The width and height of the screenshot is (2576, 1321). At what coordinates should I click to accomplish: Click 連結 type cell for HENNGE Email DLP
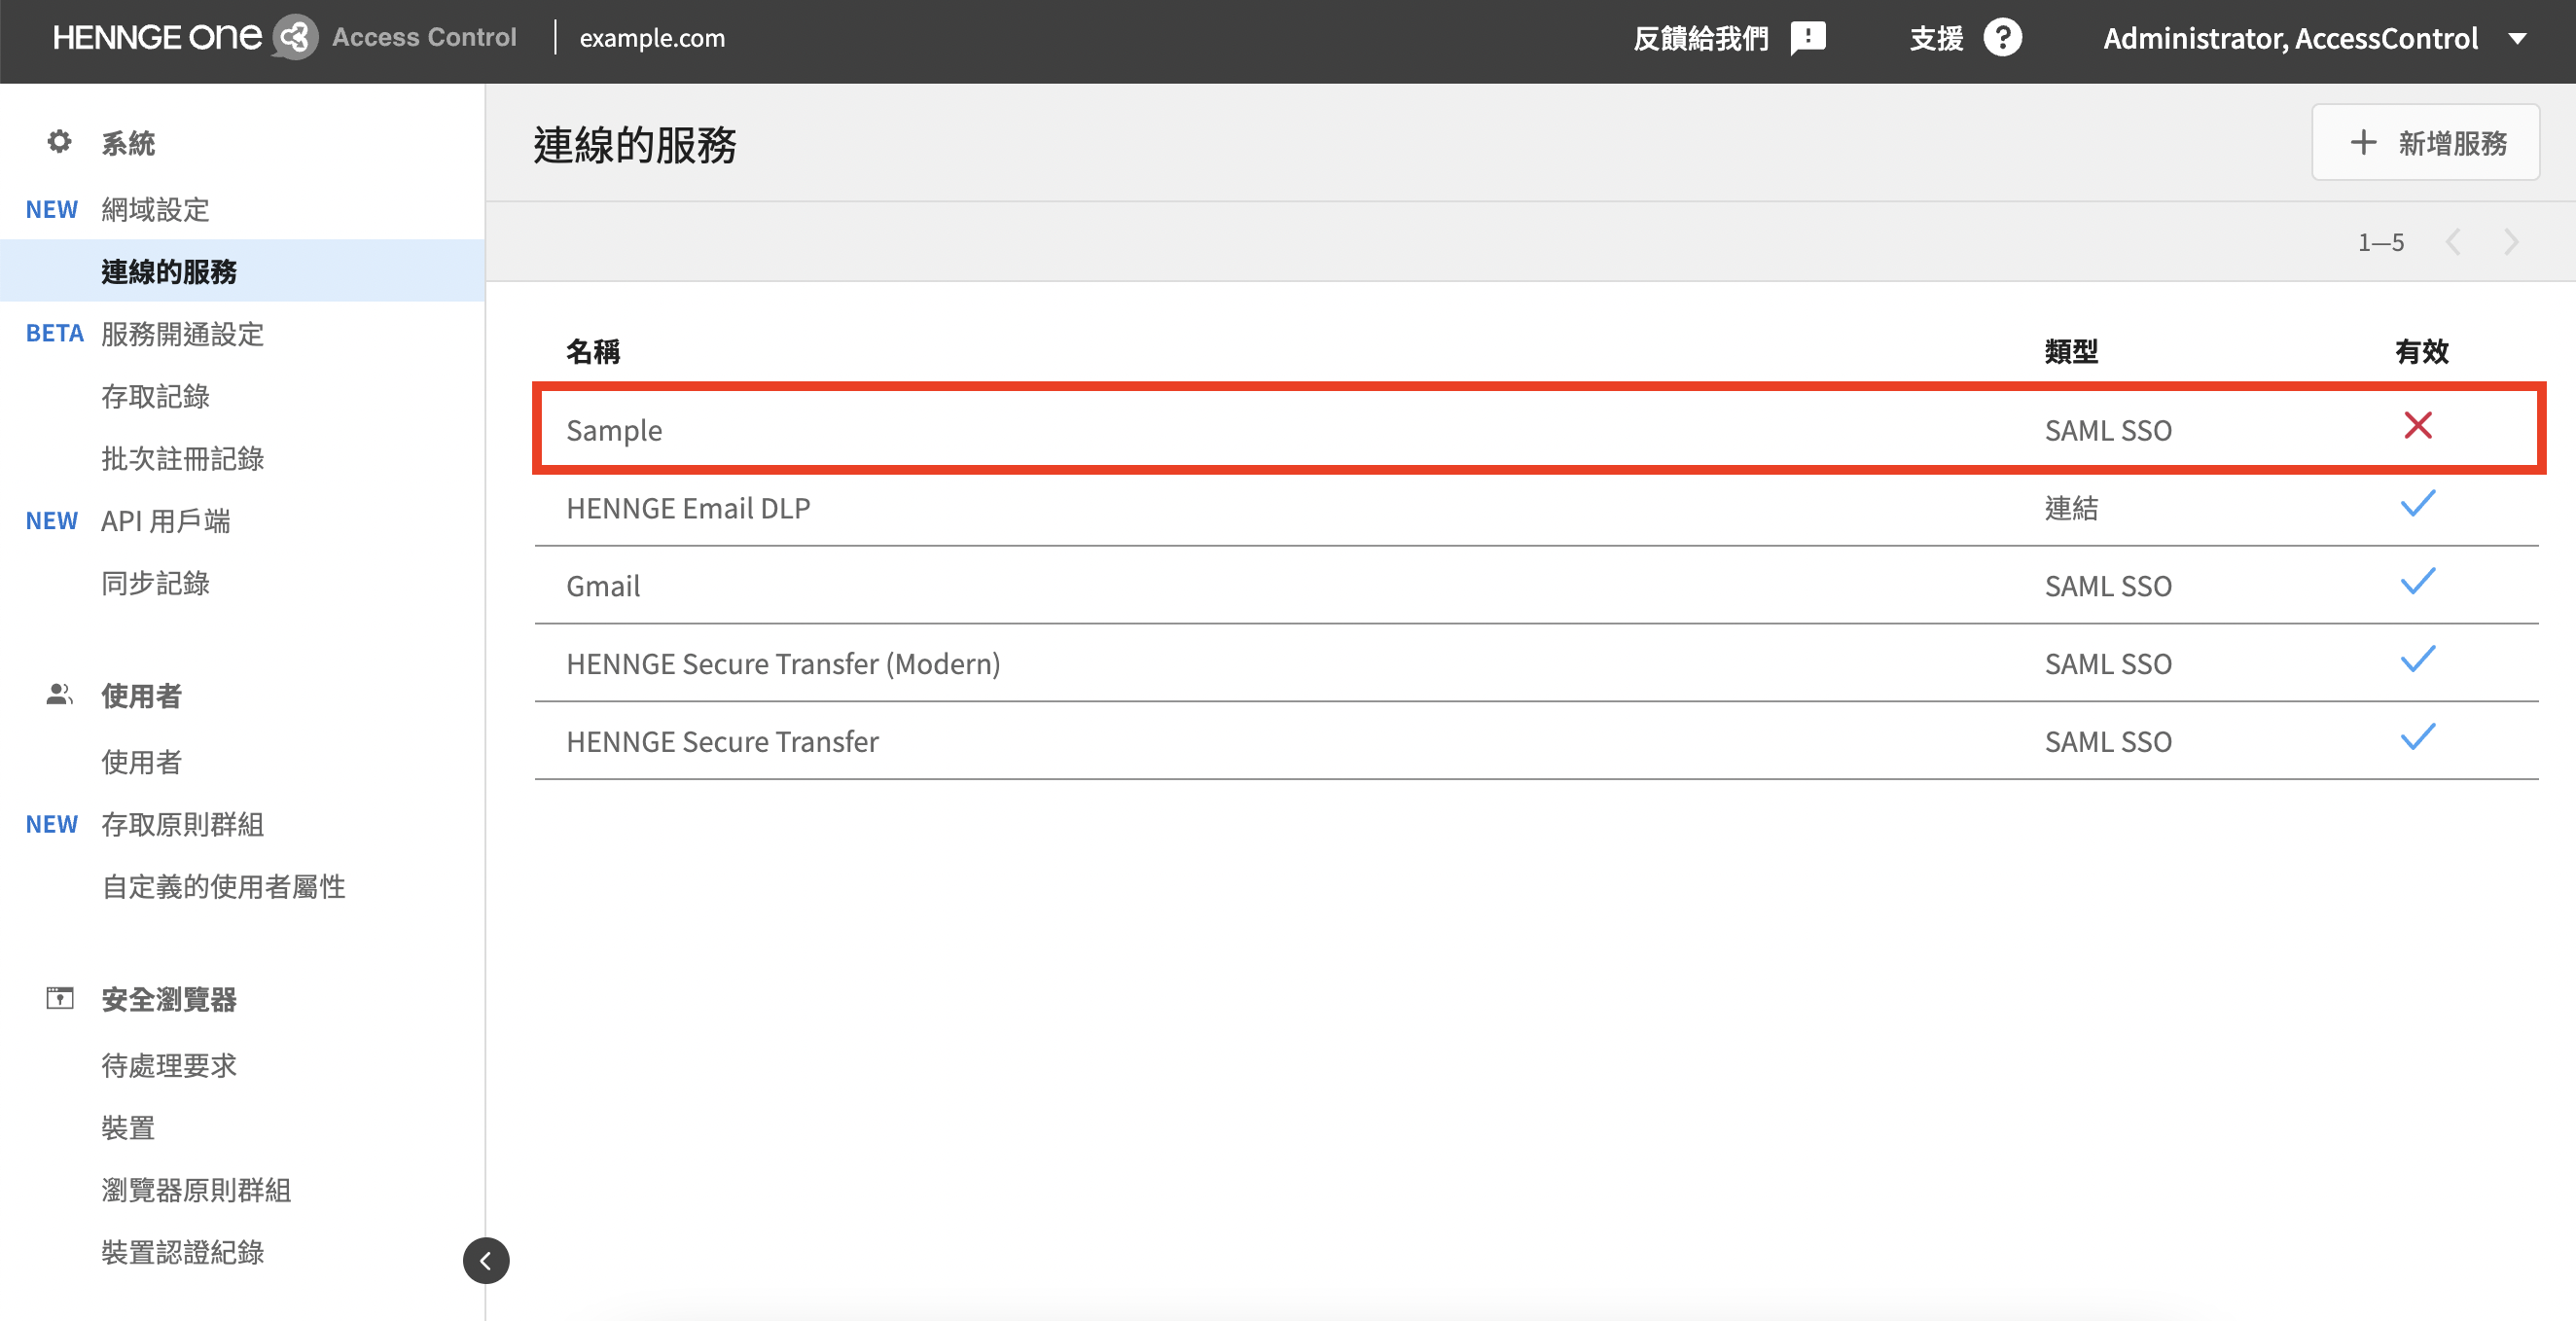pyautogui.click(x=2071, y=508)
